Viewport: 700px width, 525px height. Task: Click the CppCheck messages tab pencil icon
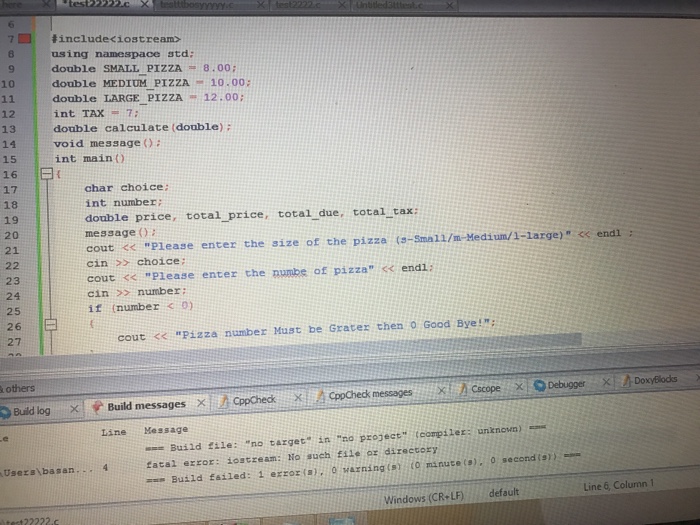coord(319,396)
